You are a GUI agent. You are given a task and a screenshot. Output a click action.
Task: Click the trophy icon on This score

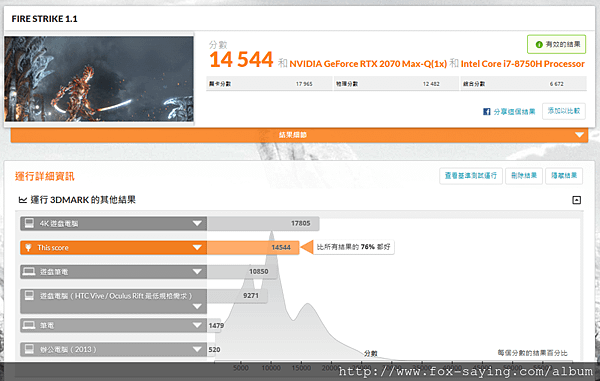coord(28,247)
